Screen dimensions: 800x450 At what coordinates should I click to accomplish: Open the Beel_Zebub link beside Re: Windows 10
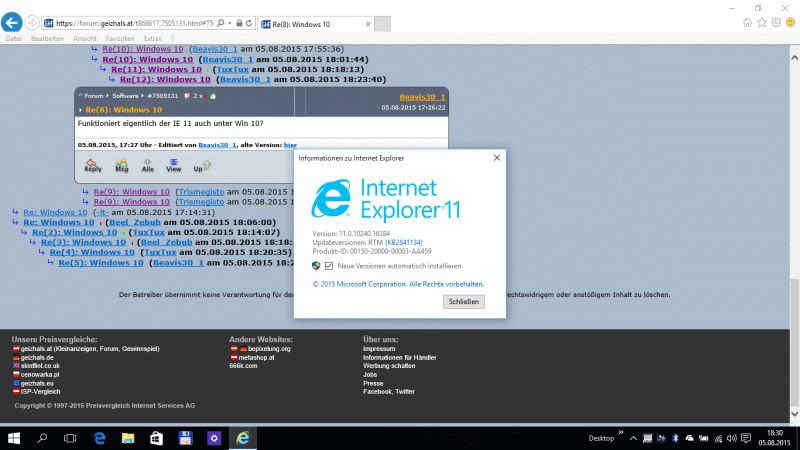click(135, 222)
